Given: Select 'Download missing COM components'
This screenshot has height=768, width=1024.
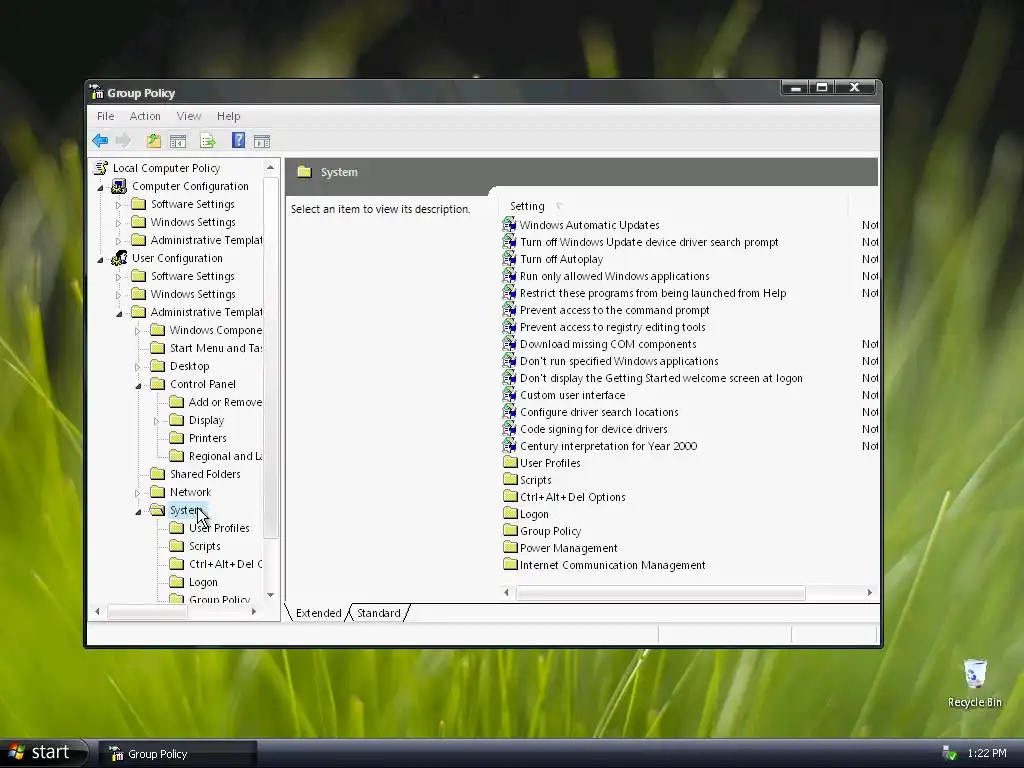Looking at the screenshot, I should pos(608,344).
